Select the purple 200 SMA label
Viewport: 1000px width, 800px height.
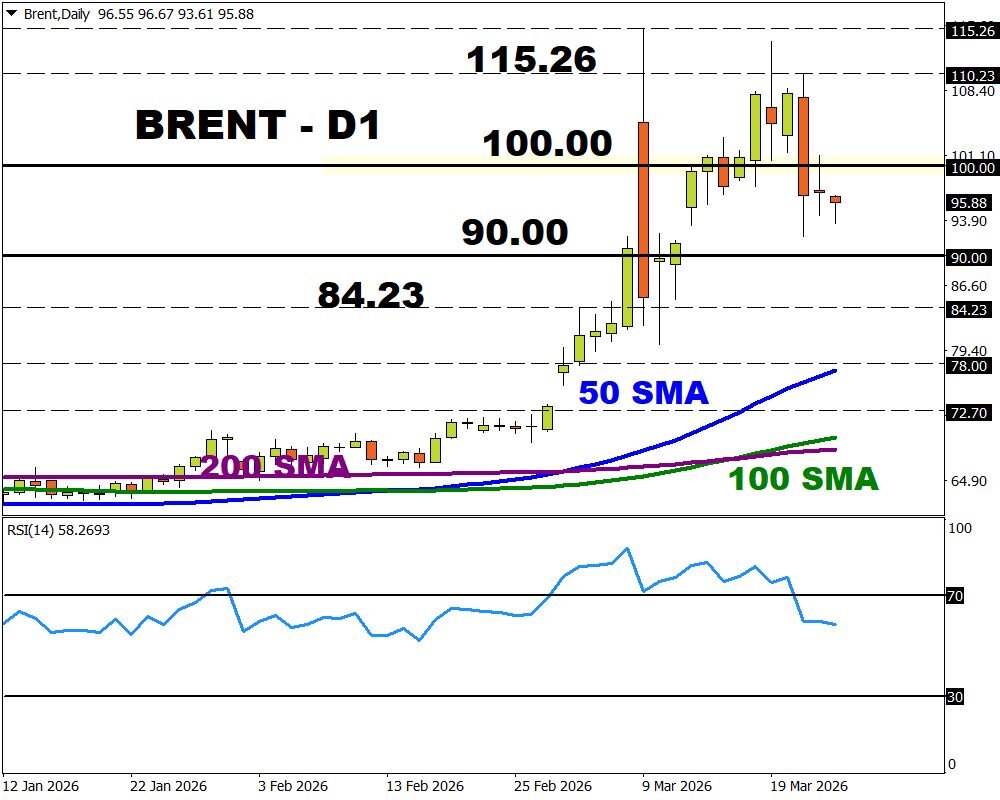pyautogui.click(x=275, y=466)
